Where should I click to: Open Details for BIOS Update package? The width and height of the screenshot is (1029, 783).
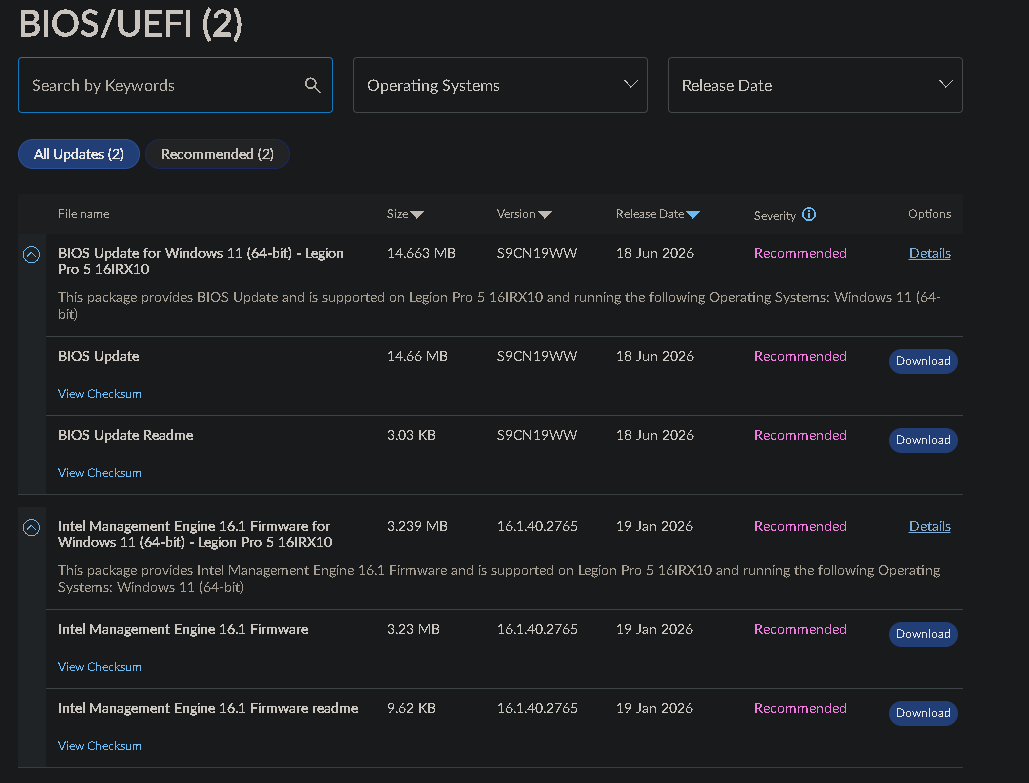coord(929,253)
